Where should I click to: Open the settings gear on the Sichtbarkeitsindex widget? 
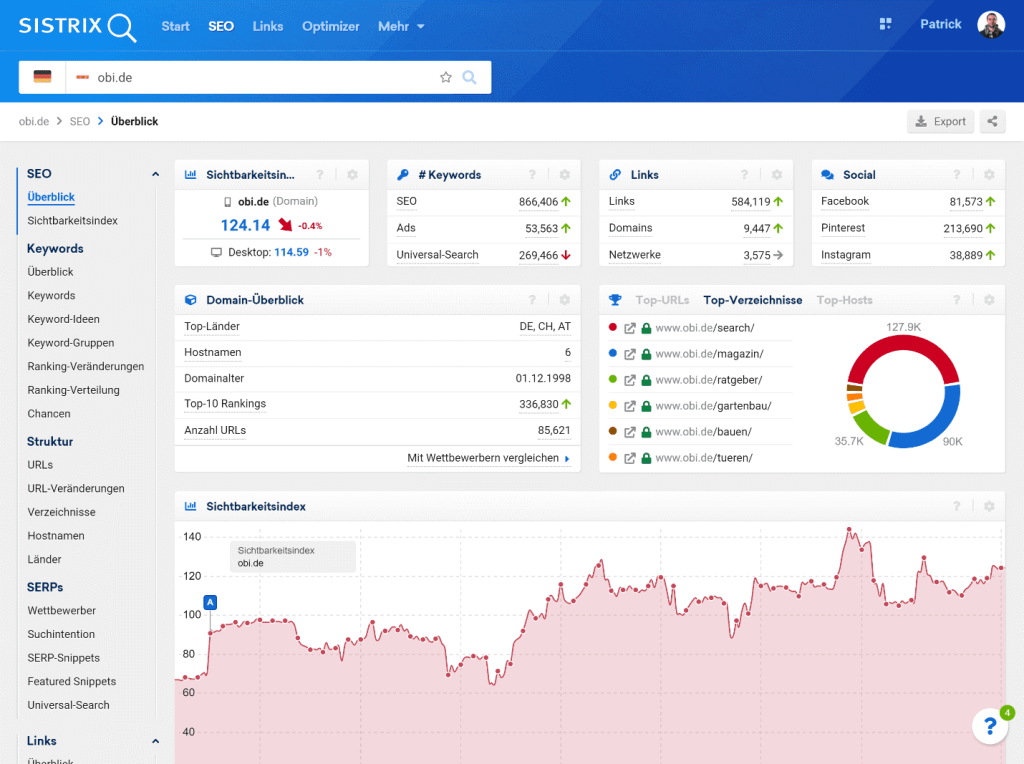coord(352,174)
